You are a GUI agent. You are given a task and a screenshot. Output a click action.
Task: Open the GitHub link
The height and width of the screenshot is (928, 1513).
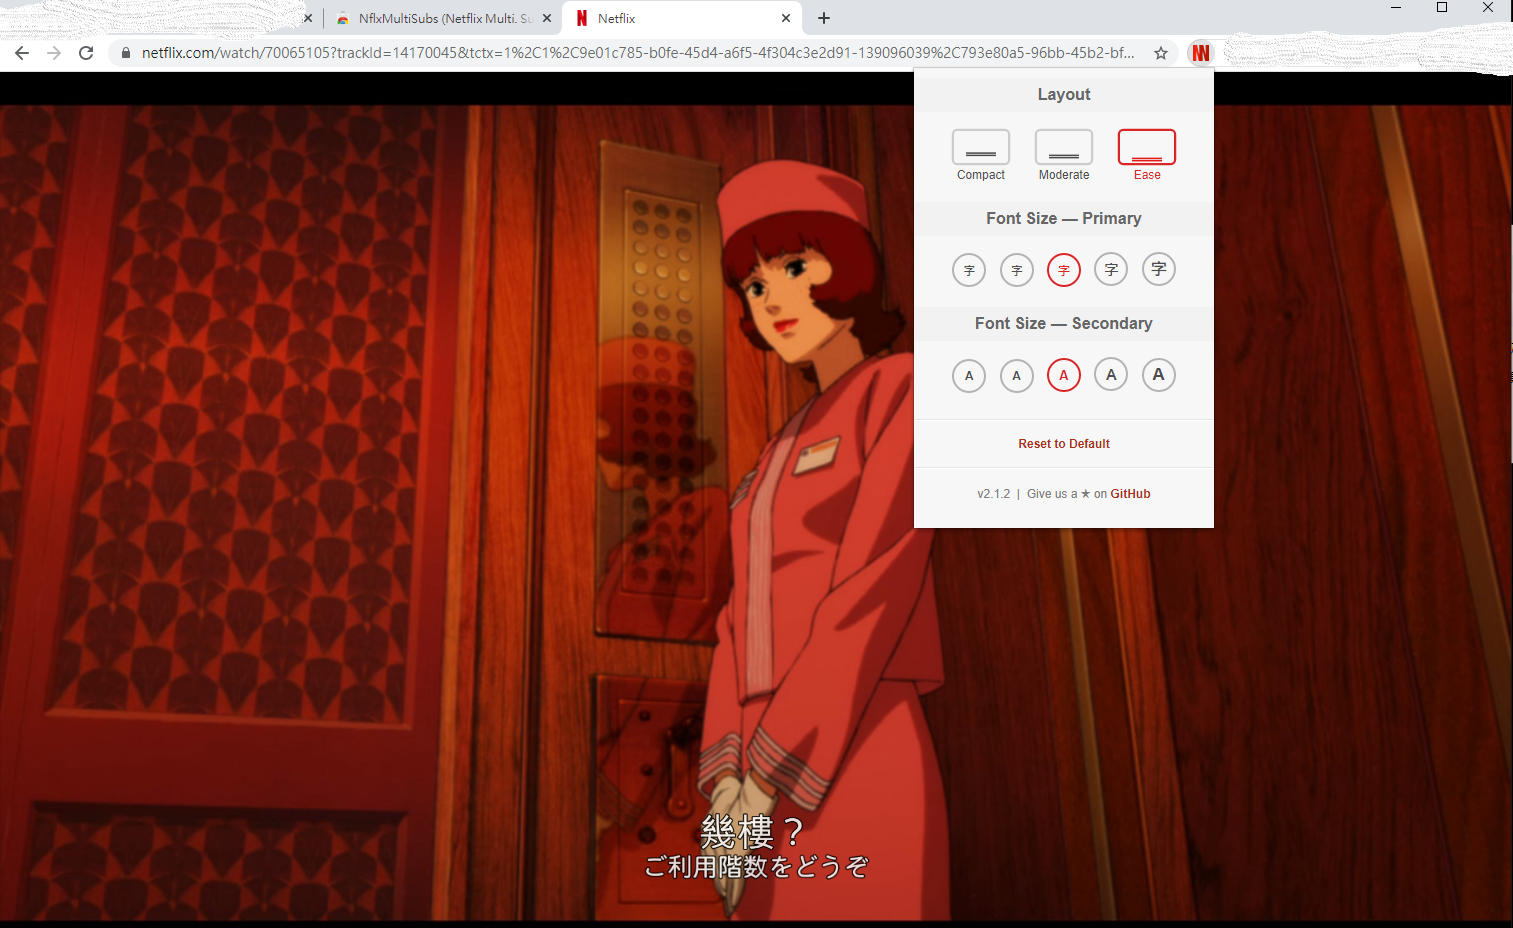point(1130,494)
